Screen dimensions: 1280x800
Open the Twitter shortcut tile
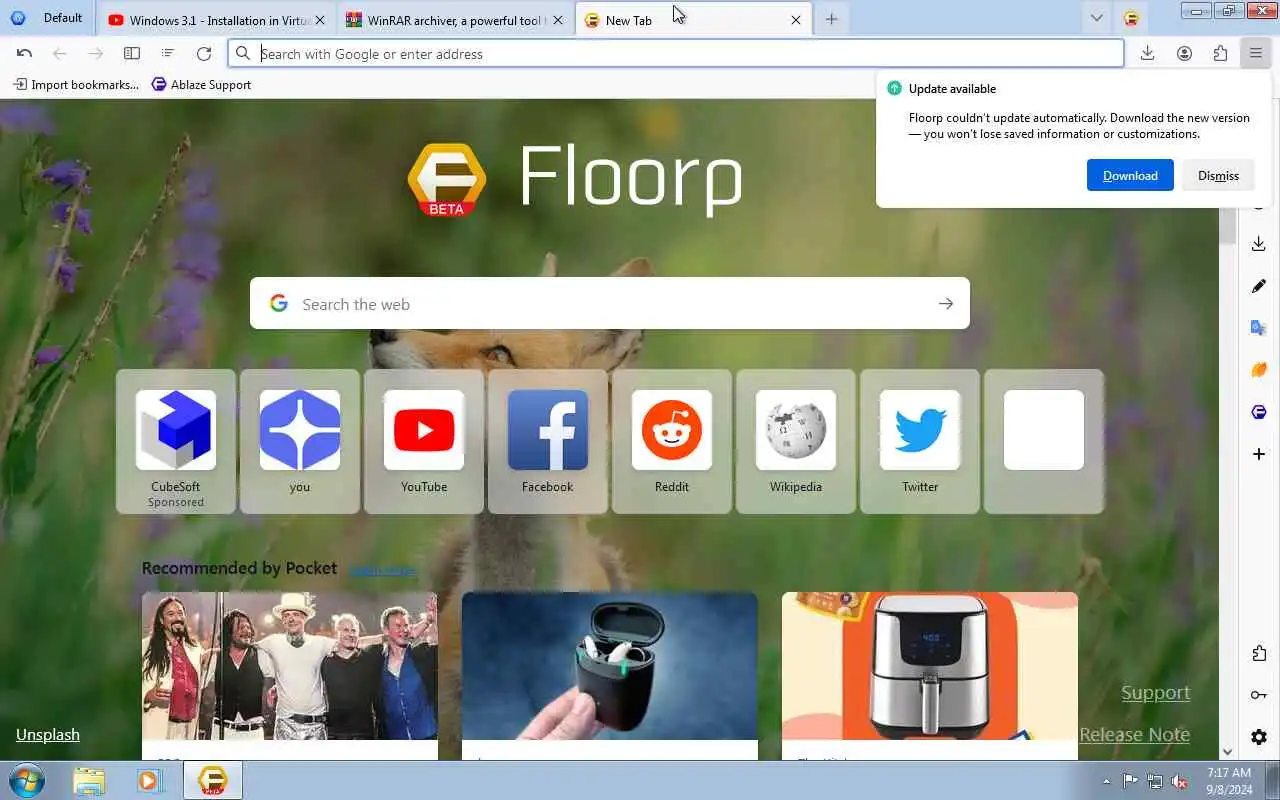tap(920, 441)
